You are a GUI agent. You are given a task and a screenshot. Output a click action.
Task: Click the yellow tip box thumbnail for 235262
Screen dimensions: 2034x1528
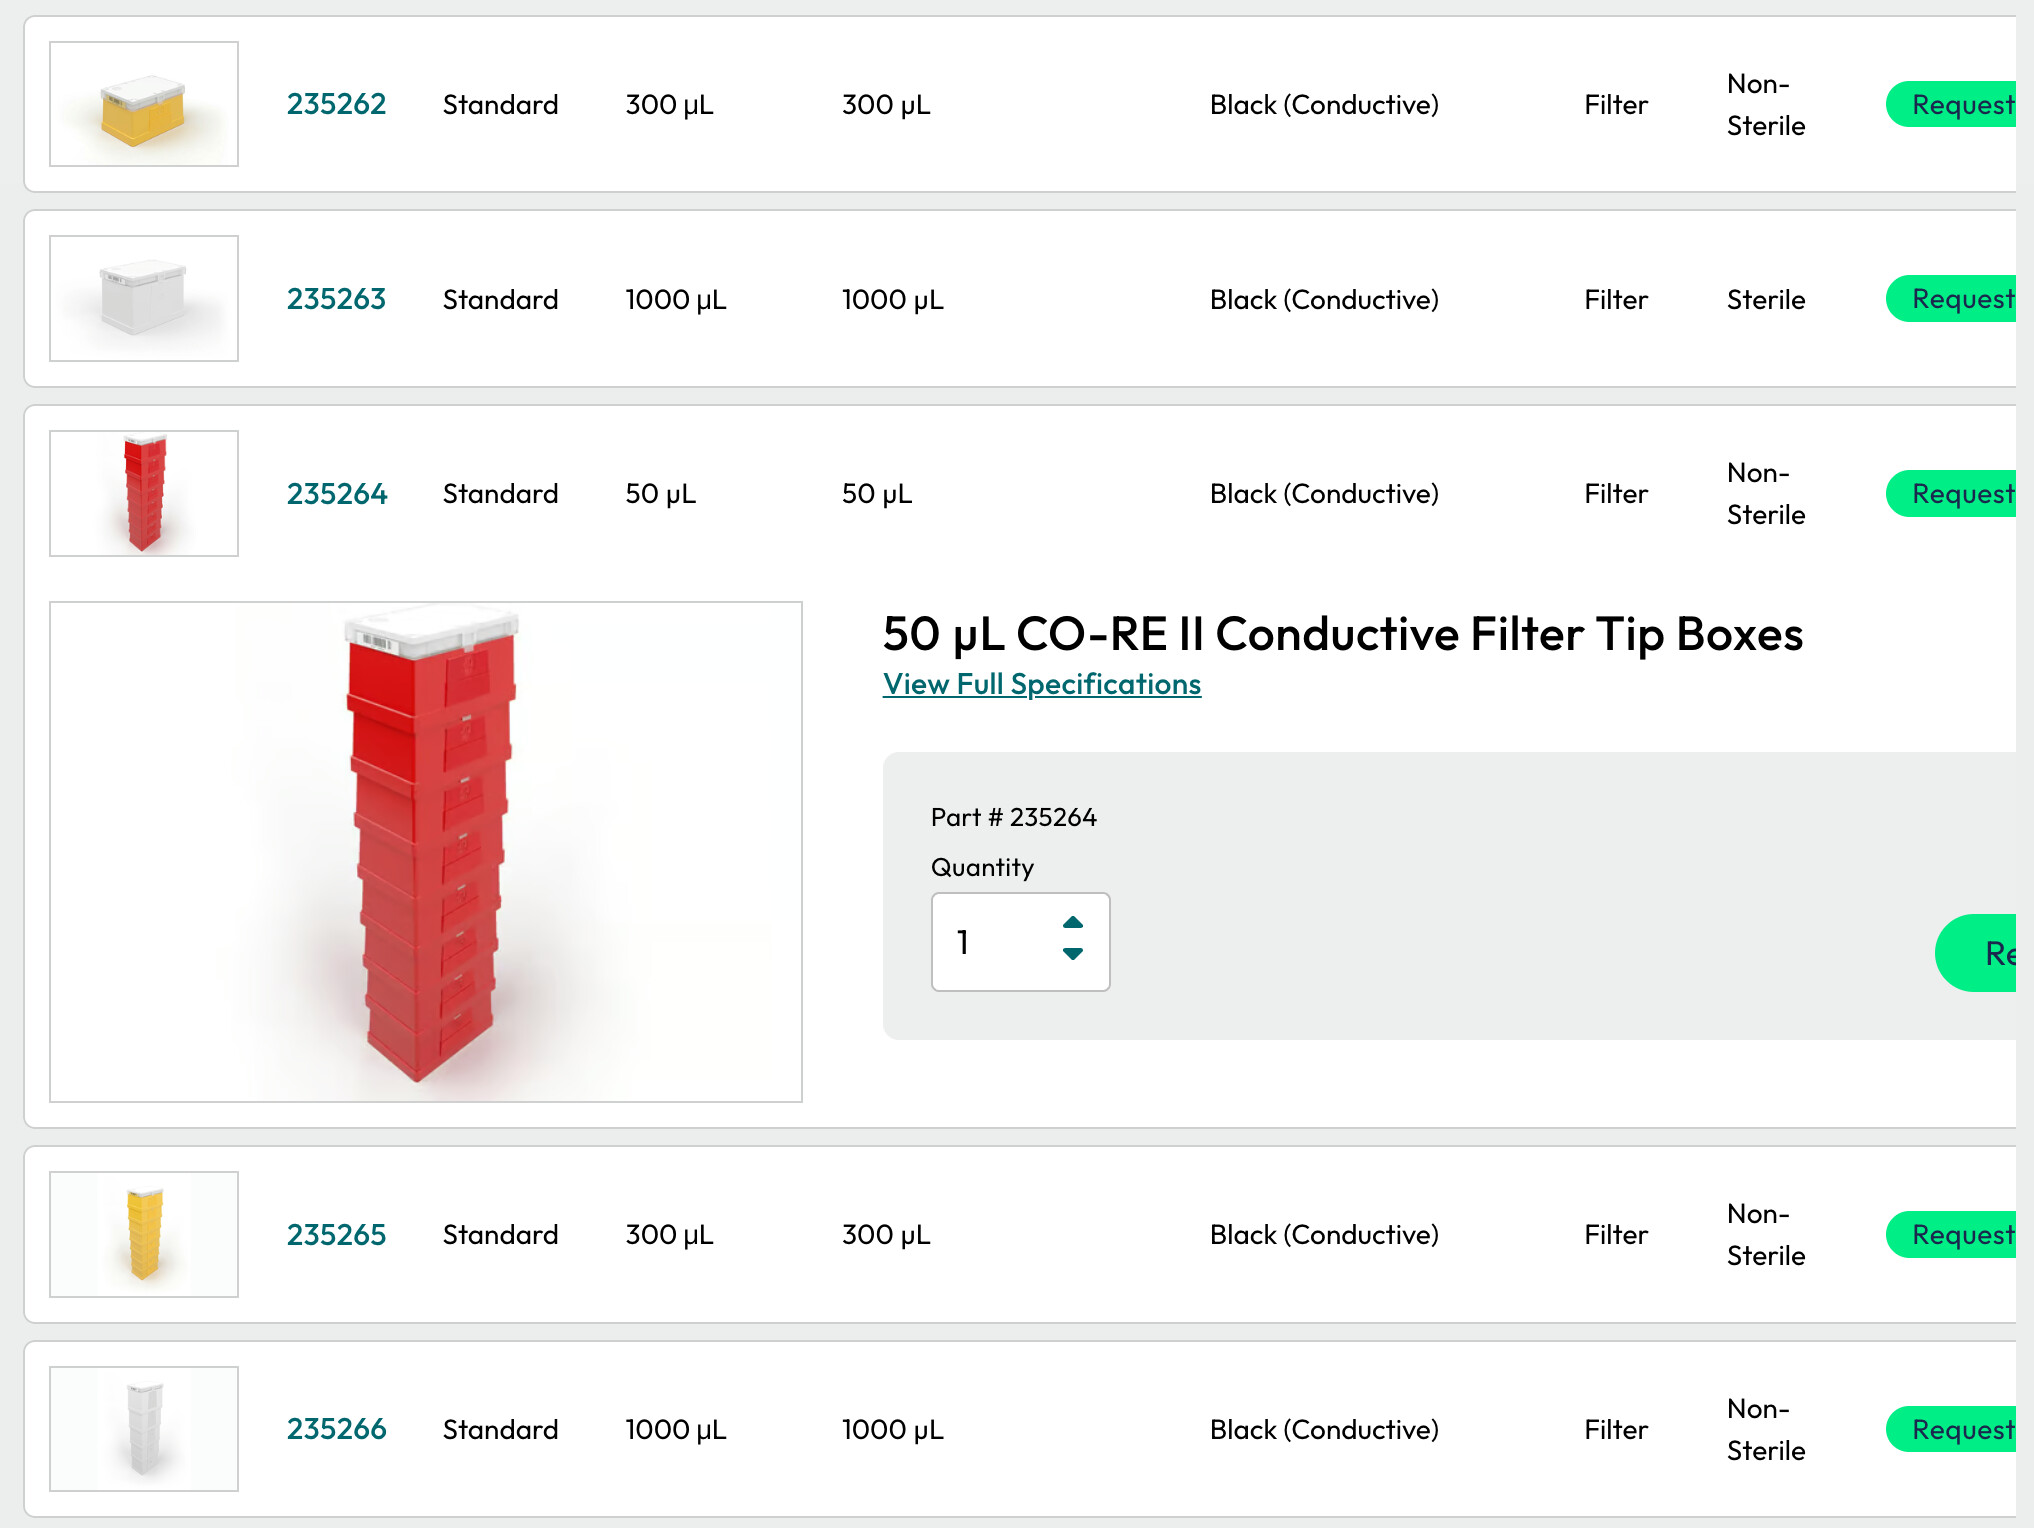(x=144, y=104)
